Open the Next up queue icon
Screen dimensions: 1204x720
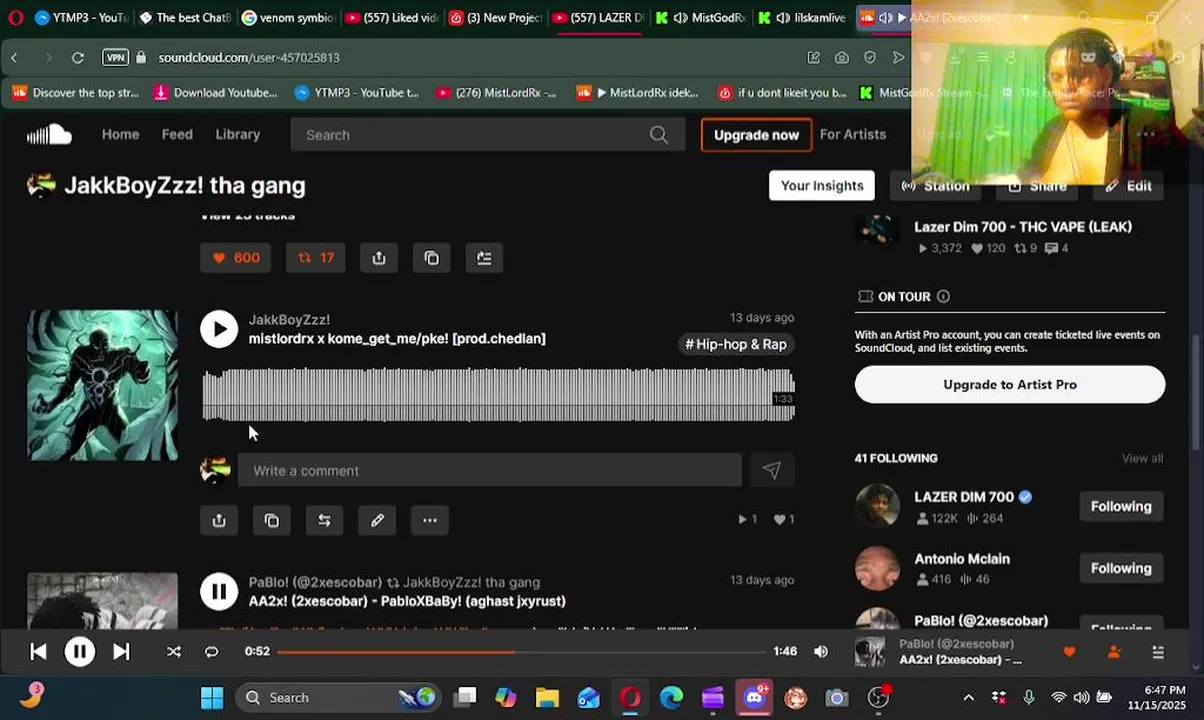1158,652
